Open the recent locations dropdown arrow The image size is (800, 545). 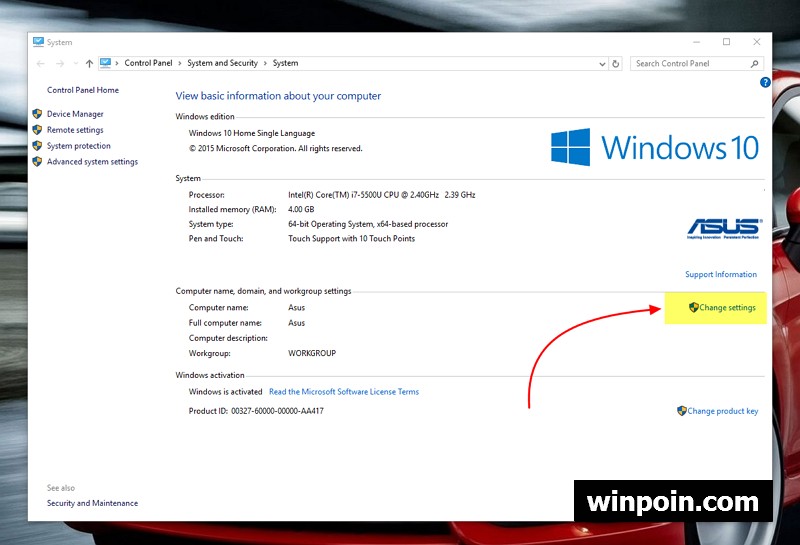[x=76, y=63]
